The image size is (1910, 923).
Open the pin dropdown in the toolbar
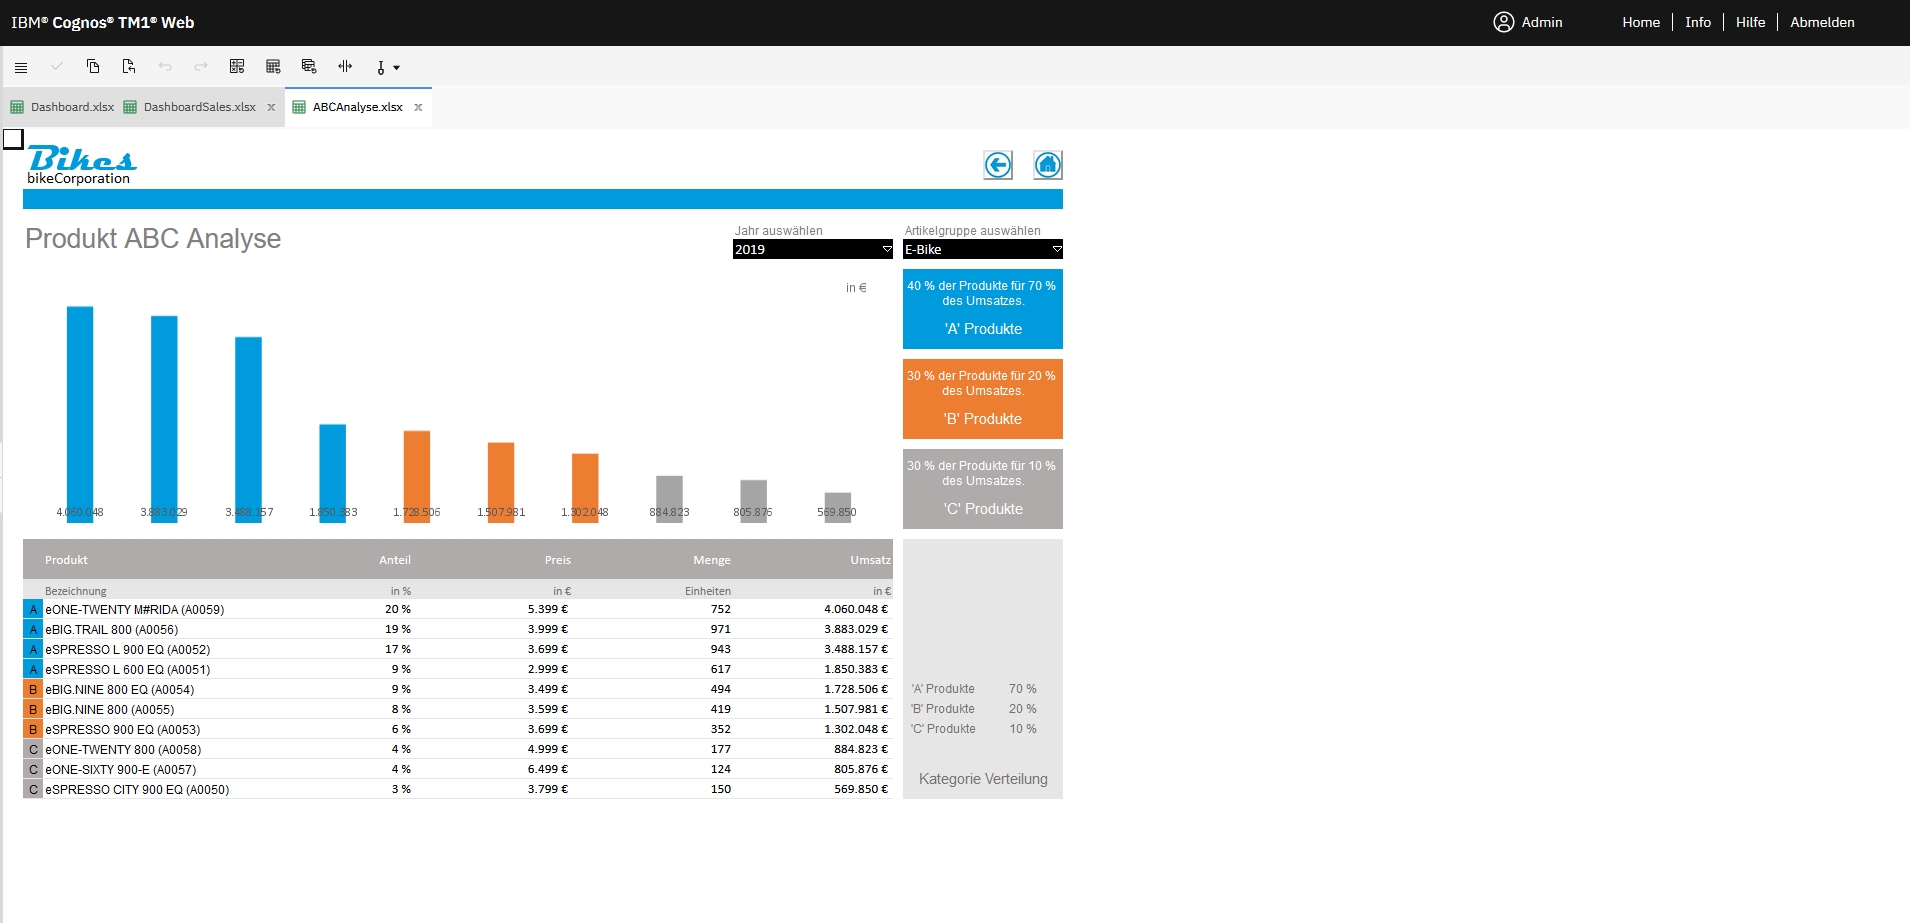click(387, 68)
